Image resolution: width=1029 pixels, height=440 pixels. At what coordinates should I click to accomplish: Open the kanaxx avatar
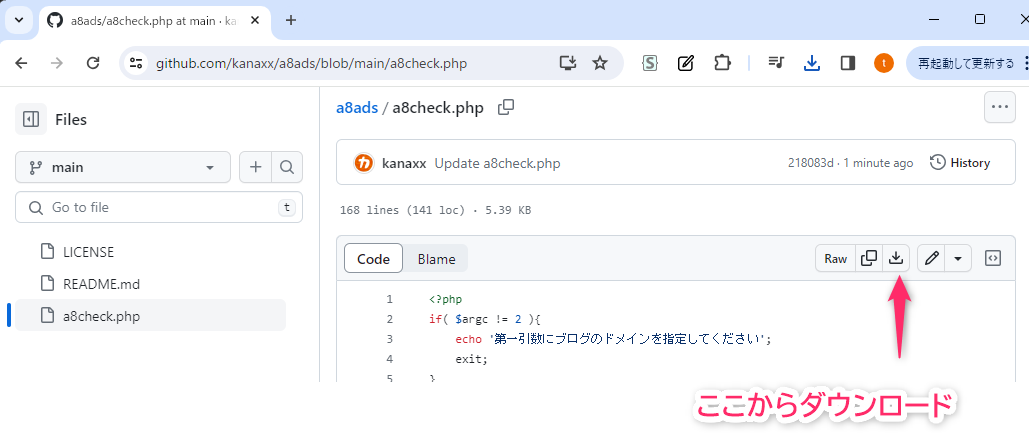coord(364,163)
